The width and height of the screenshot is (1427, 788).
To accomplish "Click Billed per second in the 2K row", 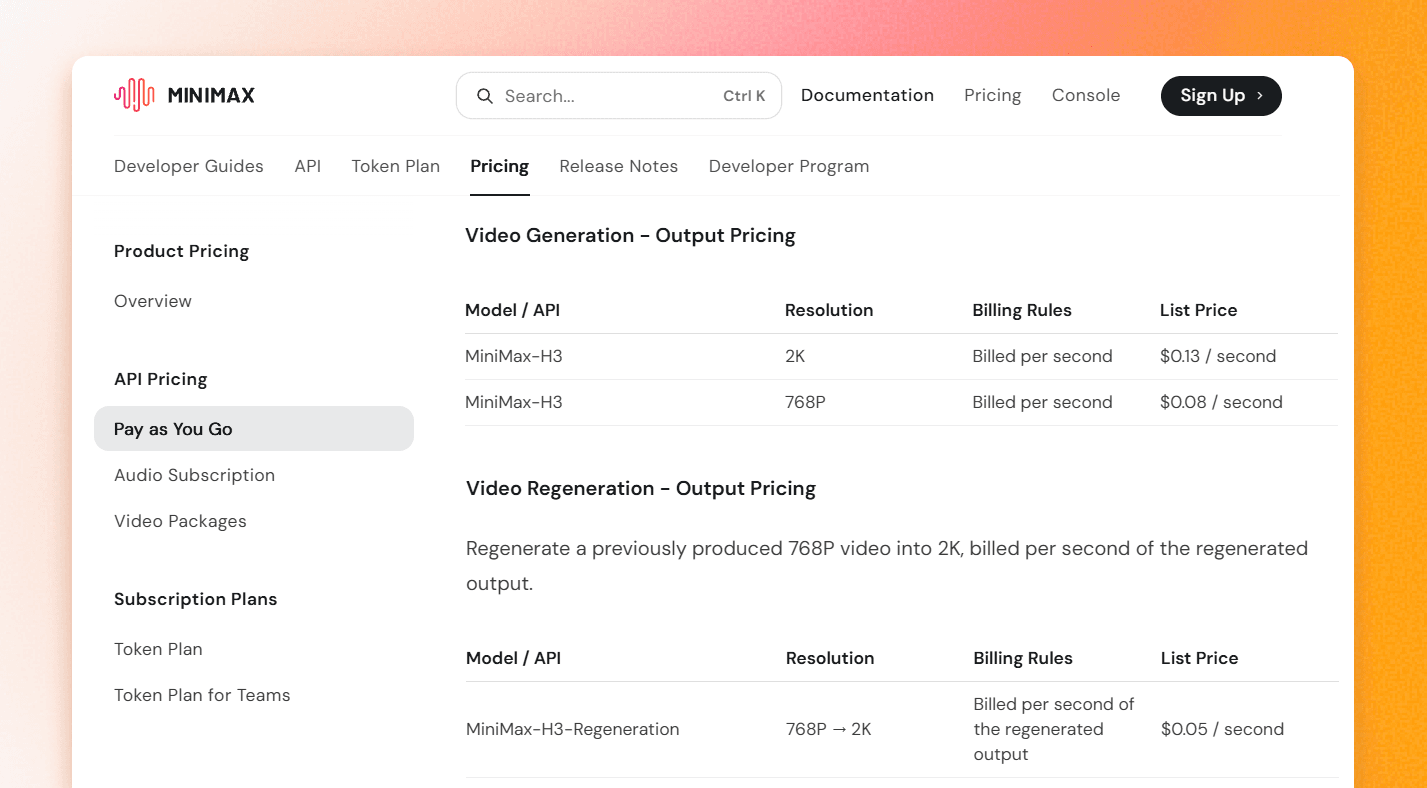I will tap(1042, 356).
